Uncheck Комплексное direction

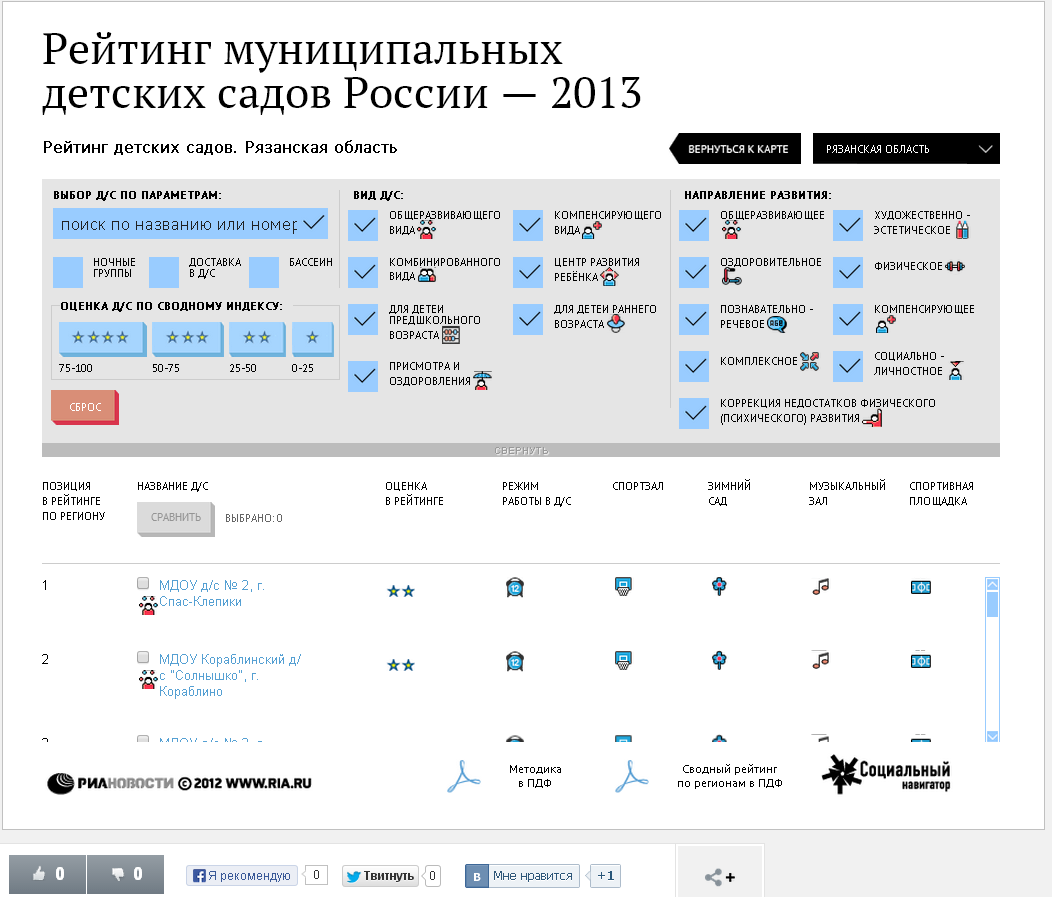pos(694,366)
